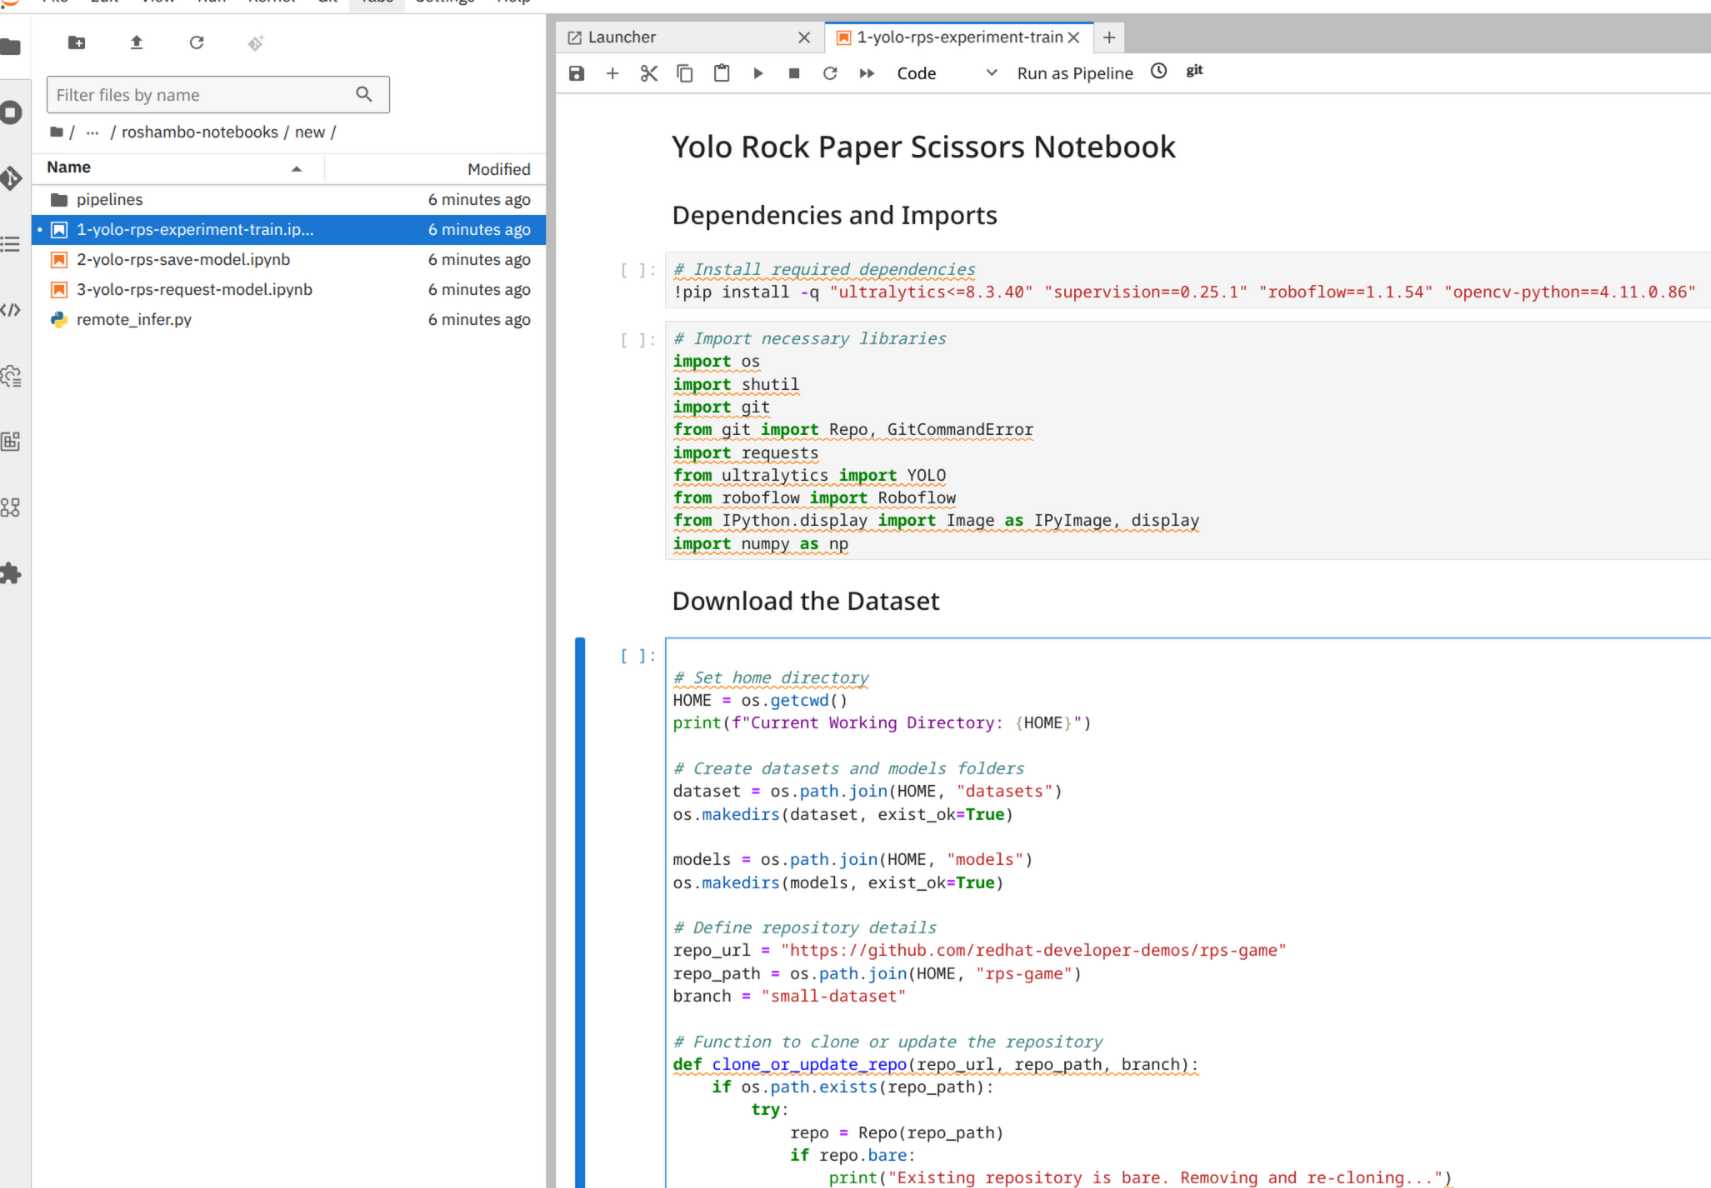Click the Download the Dataset heading
The image size is (1711, 1188).
point(805,601)
